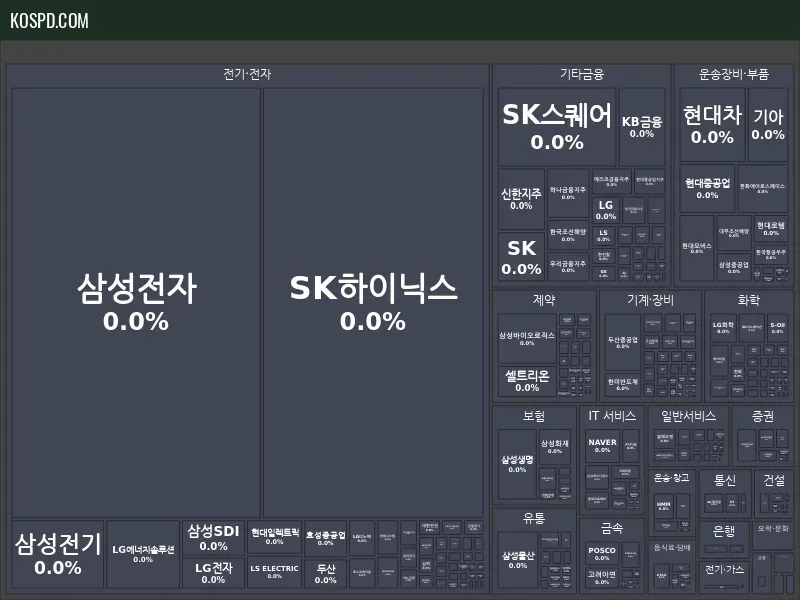
Task: Open the LS tile in 기타금융
Action: pyautogui.click(x=604, y=235)
